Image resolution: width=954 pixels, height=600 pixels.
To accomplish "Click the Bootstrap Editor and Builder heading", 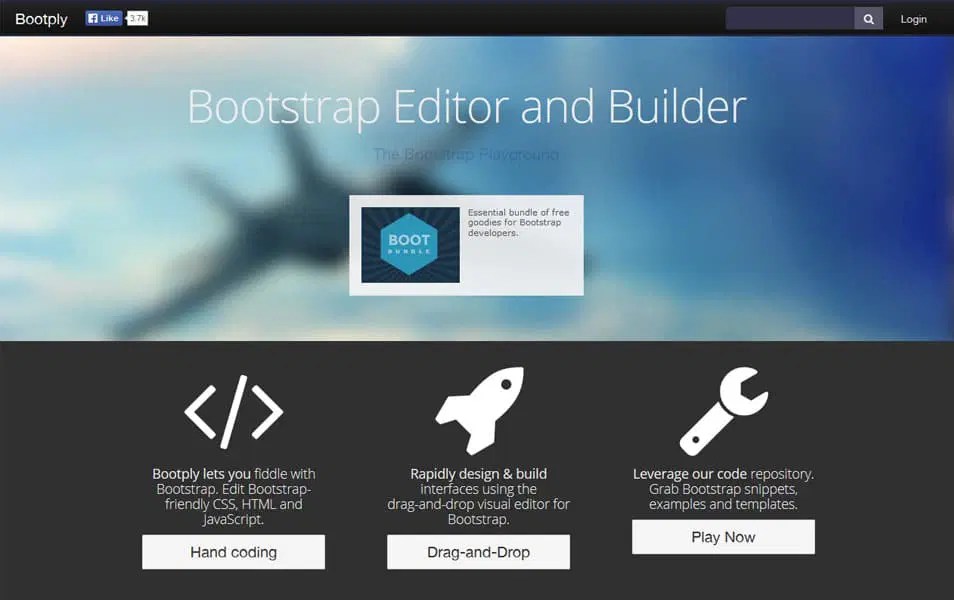I will pos(466,106).
